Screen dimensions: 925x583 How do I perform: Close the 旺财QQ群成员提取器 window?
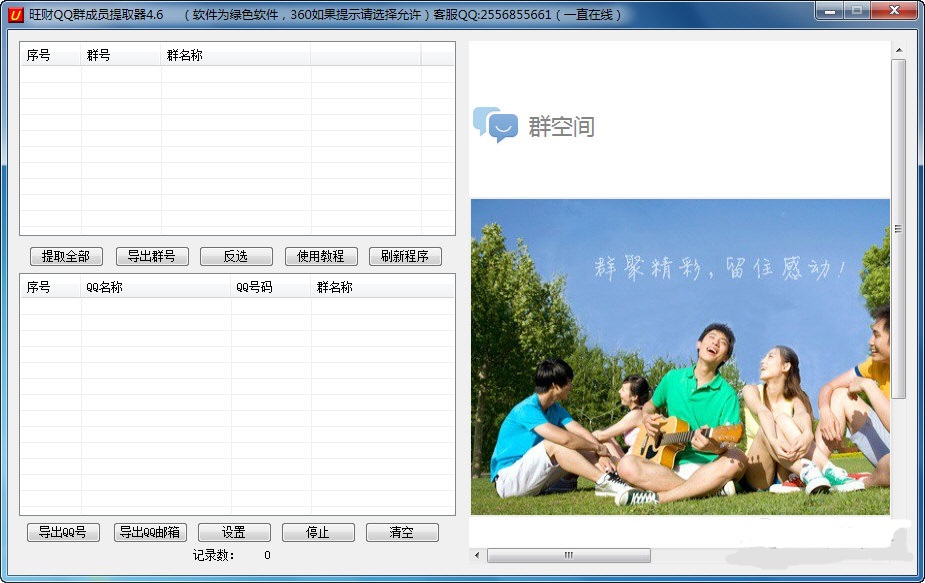coord(894,11)
